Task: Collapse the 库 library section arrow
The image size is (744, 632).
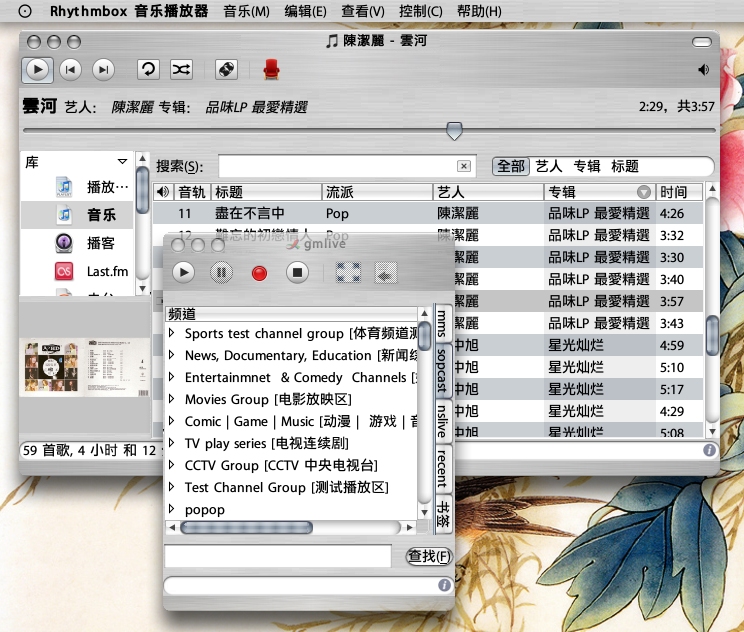Action: pos(122,162)
